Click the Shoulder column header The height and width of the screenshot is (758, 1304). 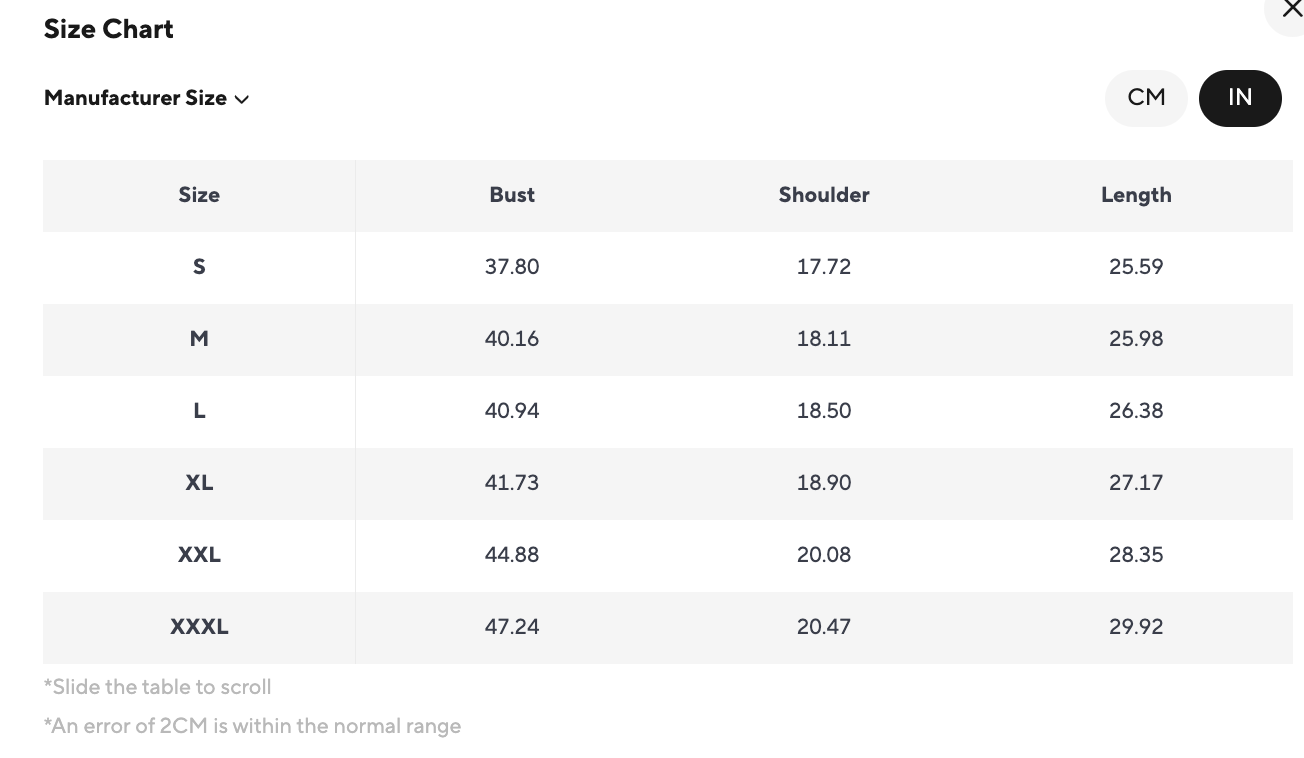(x=824, y=195)
